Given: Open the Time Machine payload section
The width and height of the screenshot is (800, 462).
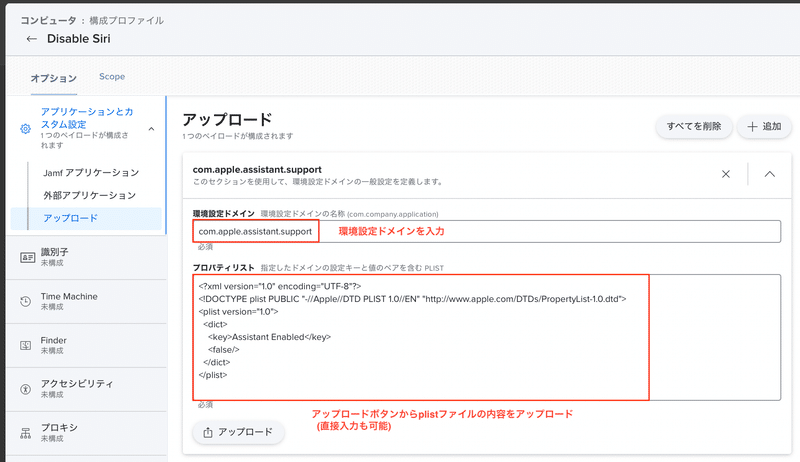Looking at the screenshot, I should 86,301.
